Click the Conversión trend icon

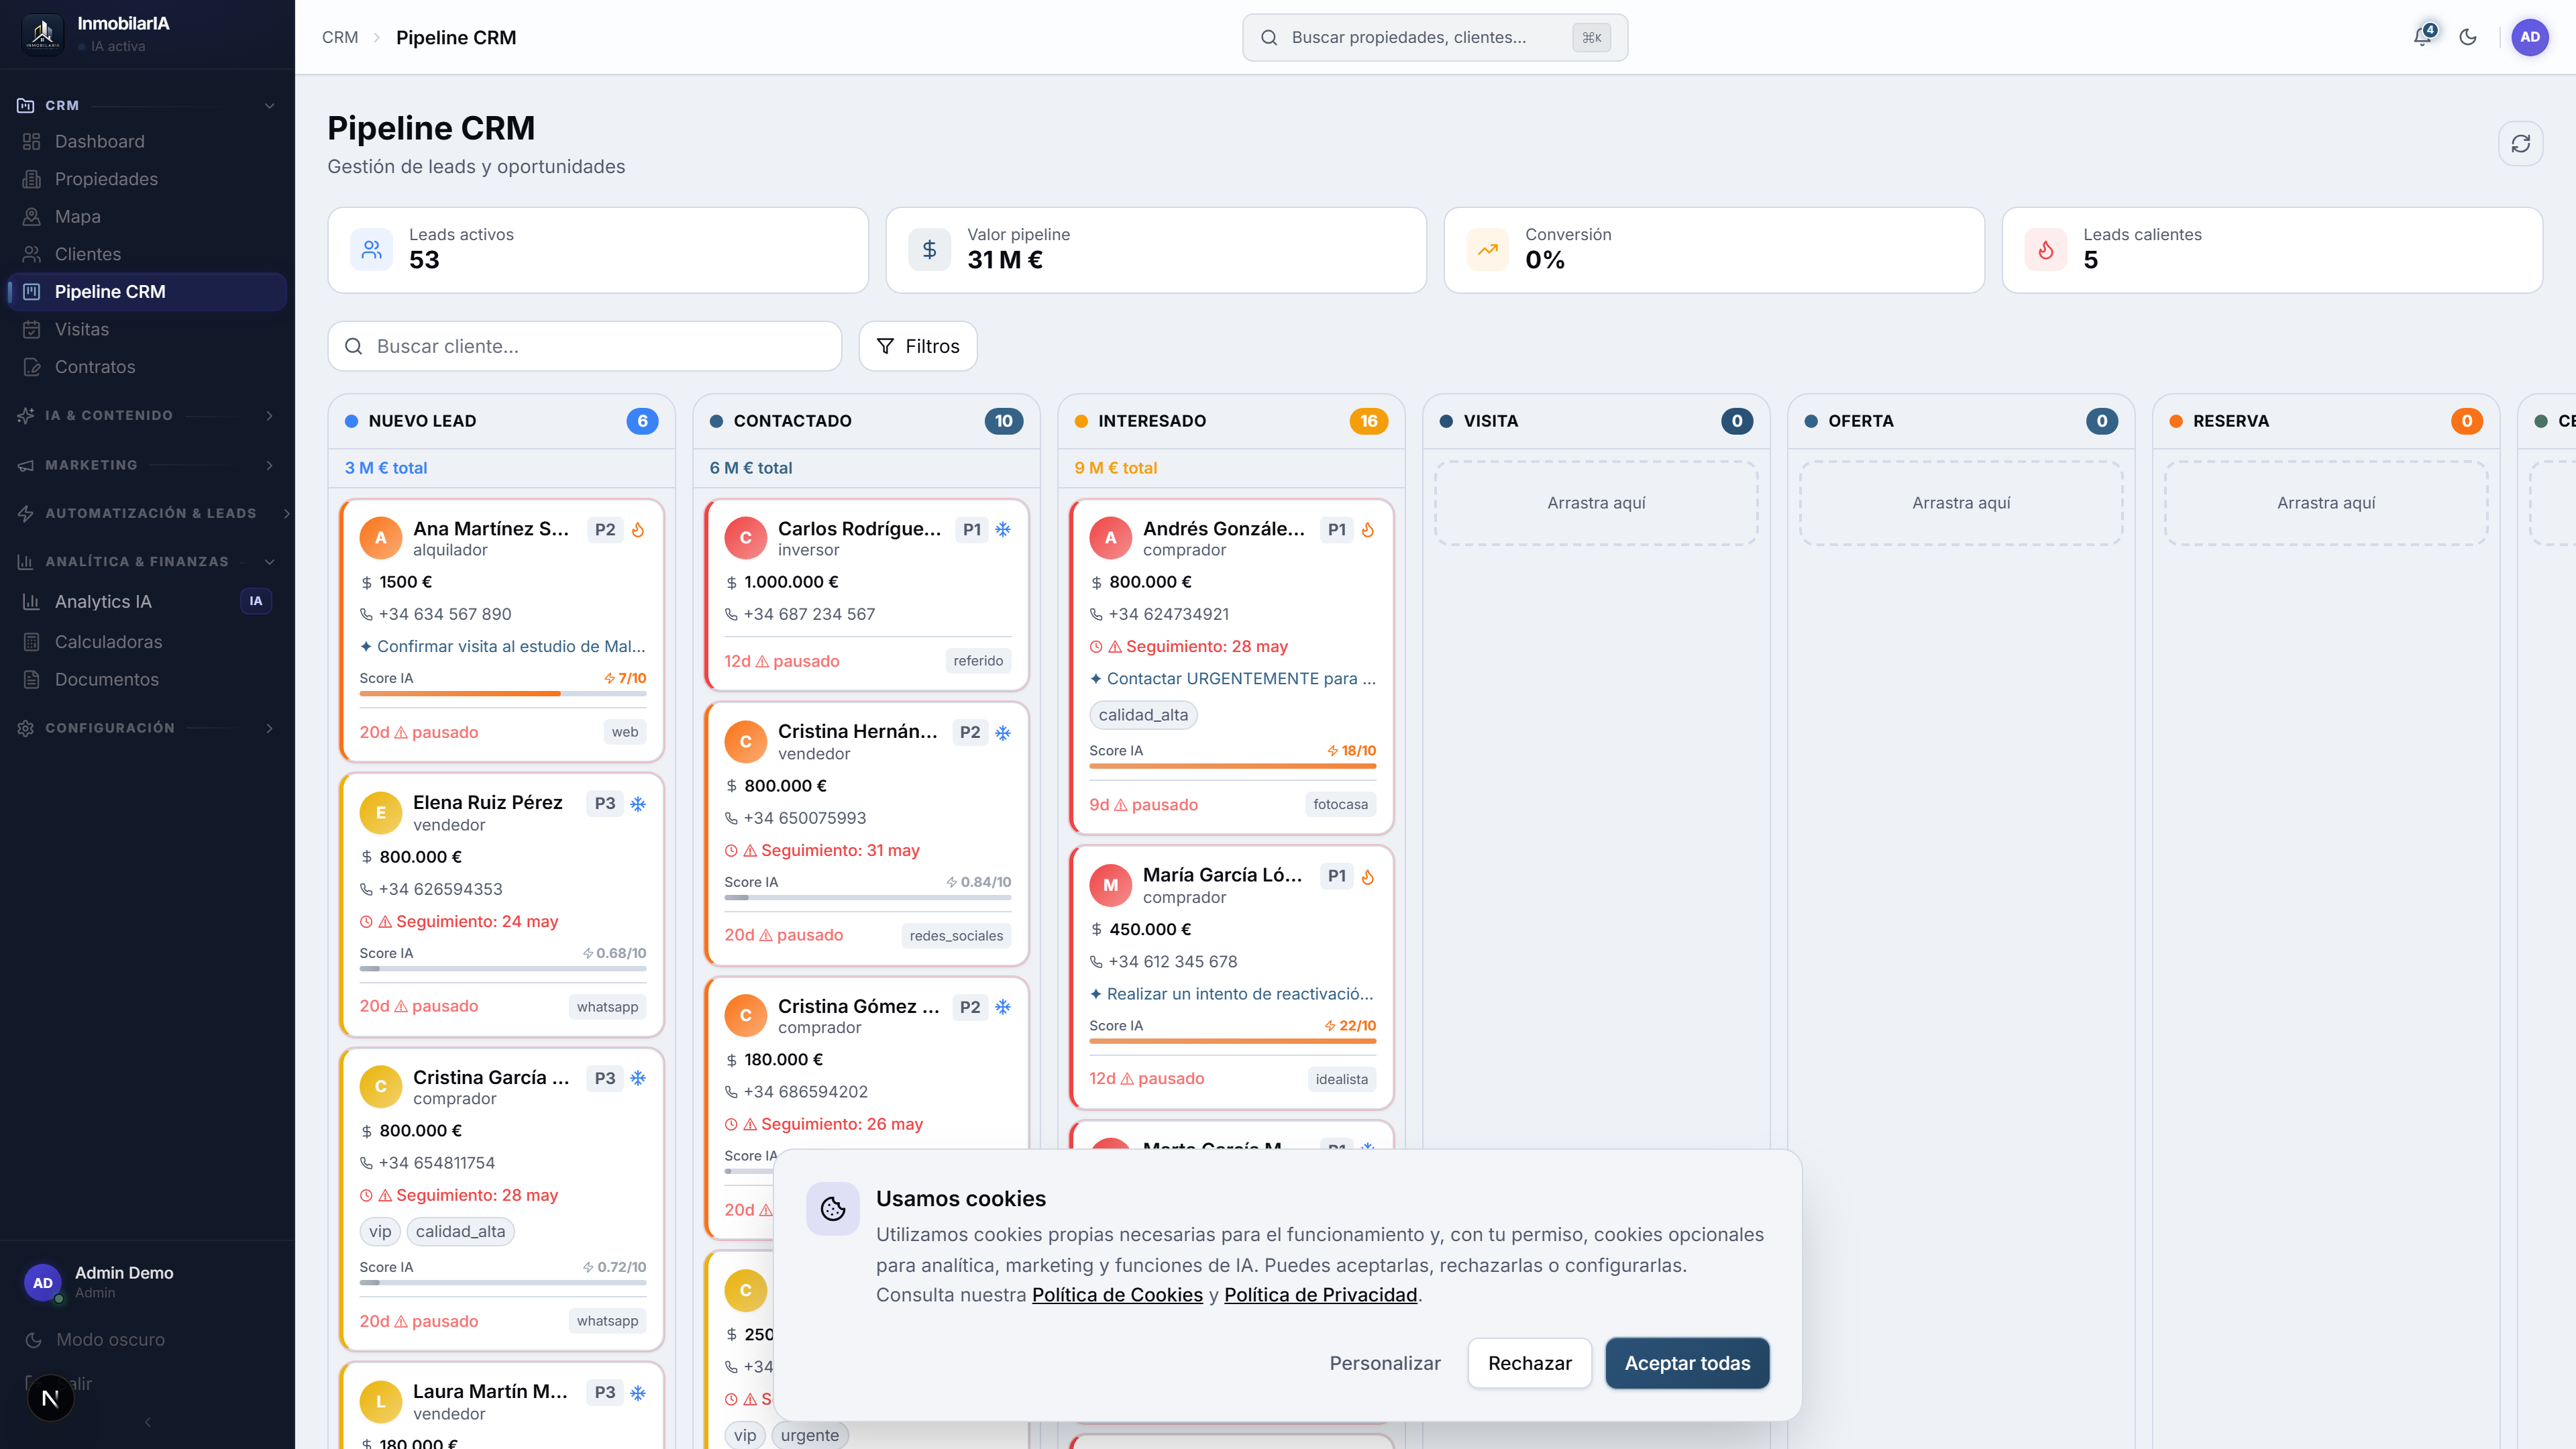pos(1488,250)
